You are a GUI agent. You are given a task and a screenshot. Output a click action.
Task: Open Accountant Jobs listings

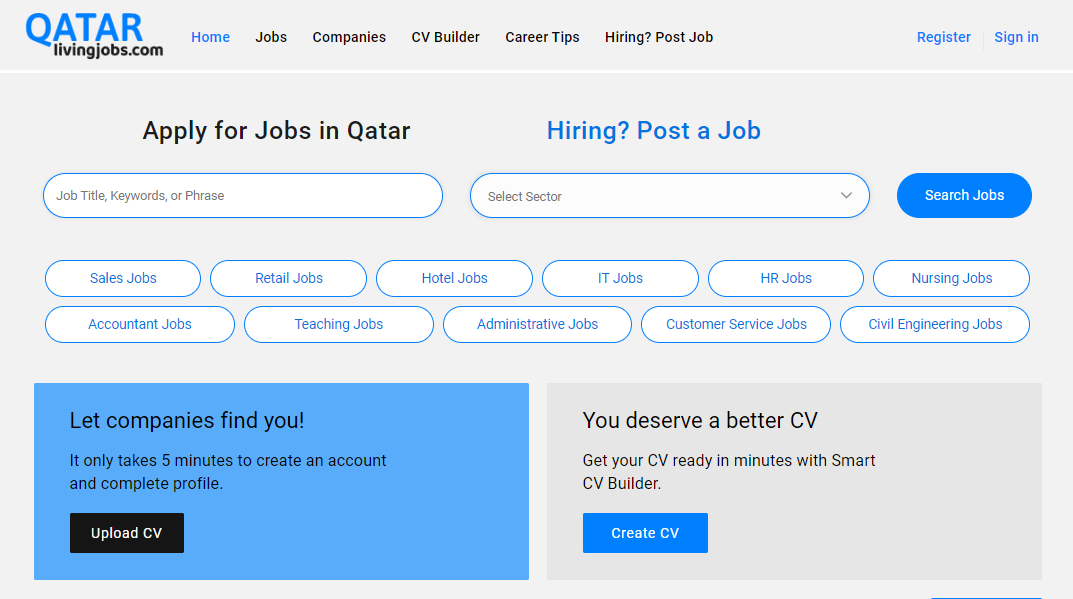coord(140,324)
